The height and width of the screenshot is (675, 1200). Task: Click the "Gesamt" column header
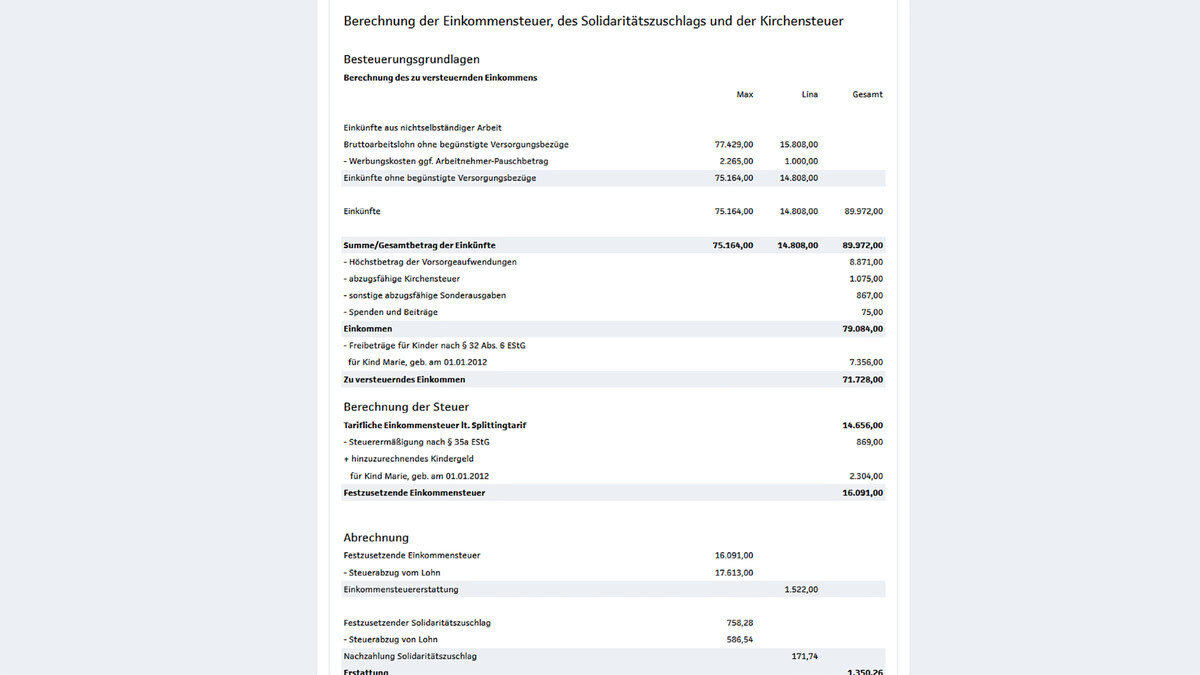pyautogui.click(x=868, y=95)
